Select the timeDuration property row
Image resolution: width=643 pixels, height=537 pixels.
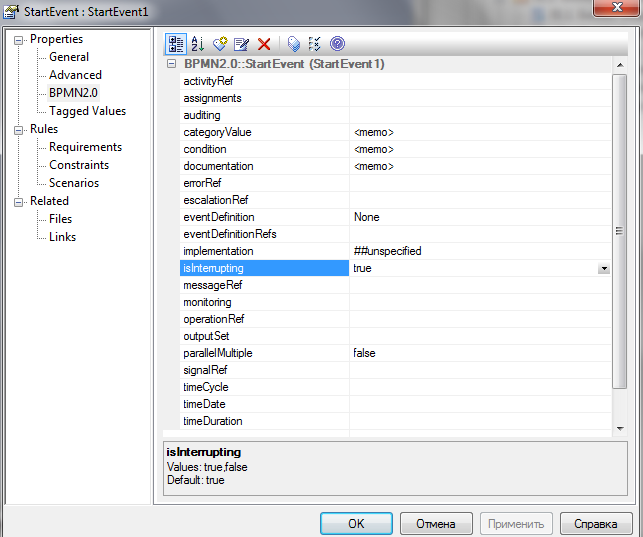point(395,421)
